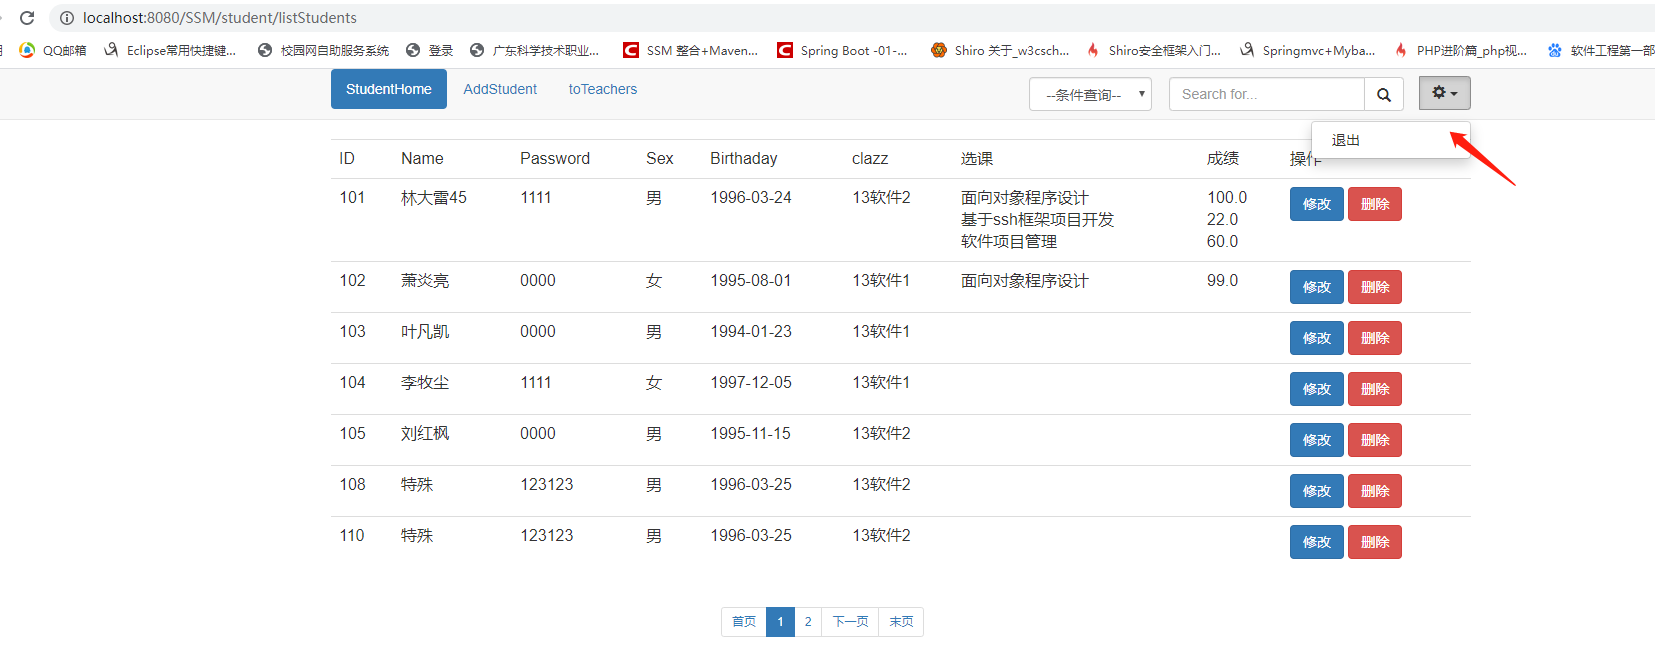Open the PHP进阶篇 bookmark
This screenshot has width=1655, height=646.
(x=1461, y=50)
